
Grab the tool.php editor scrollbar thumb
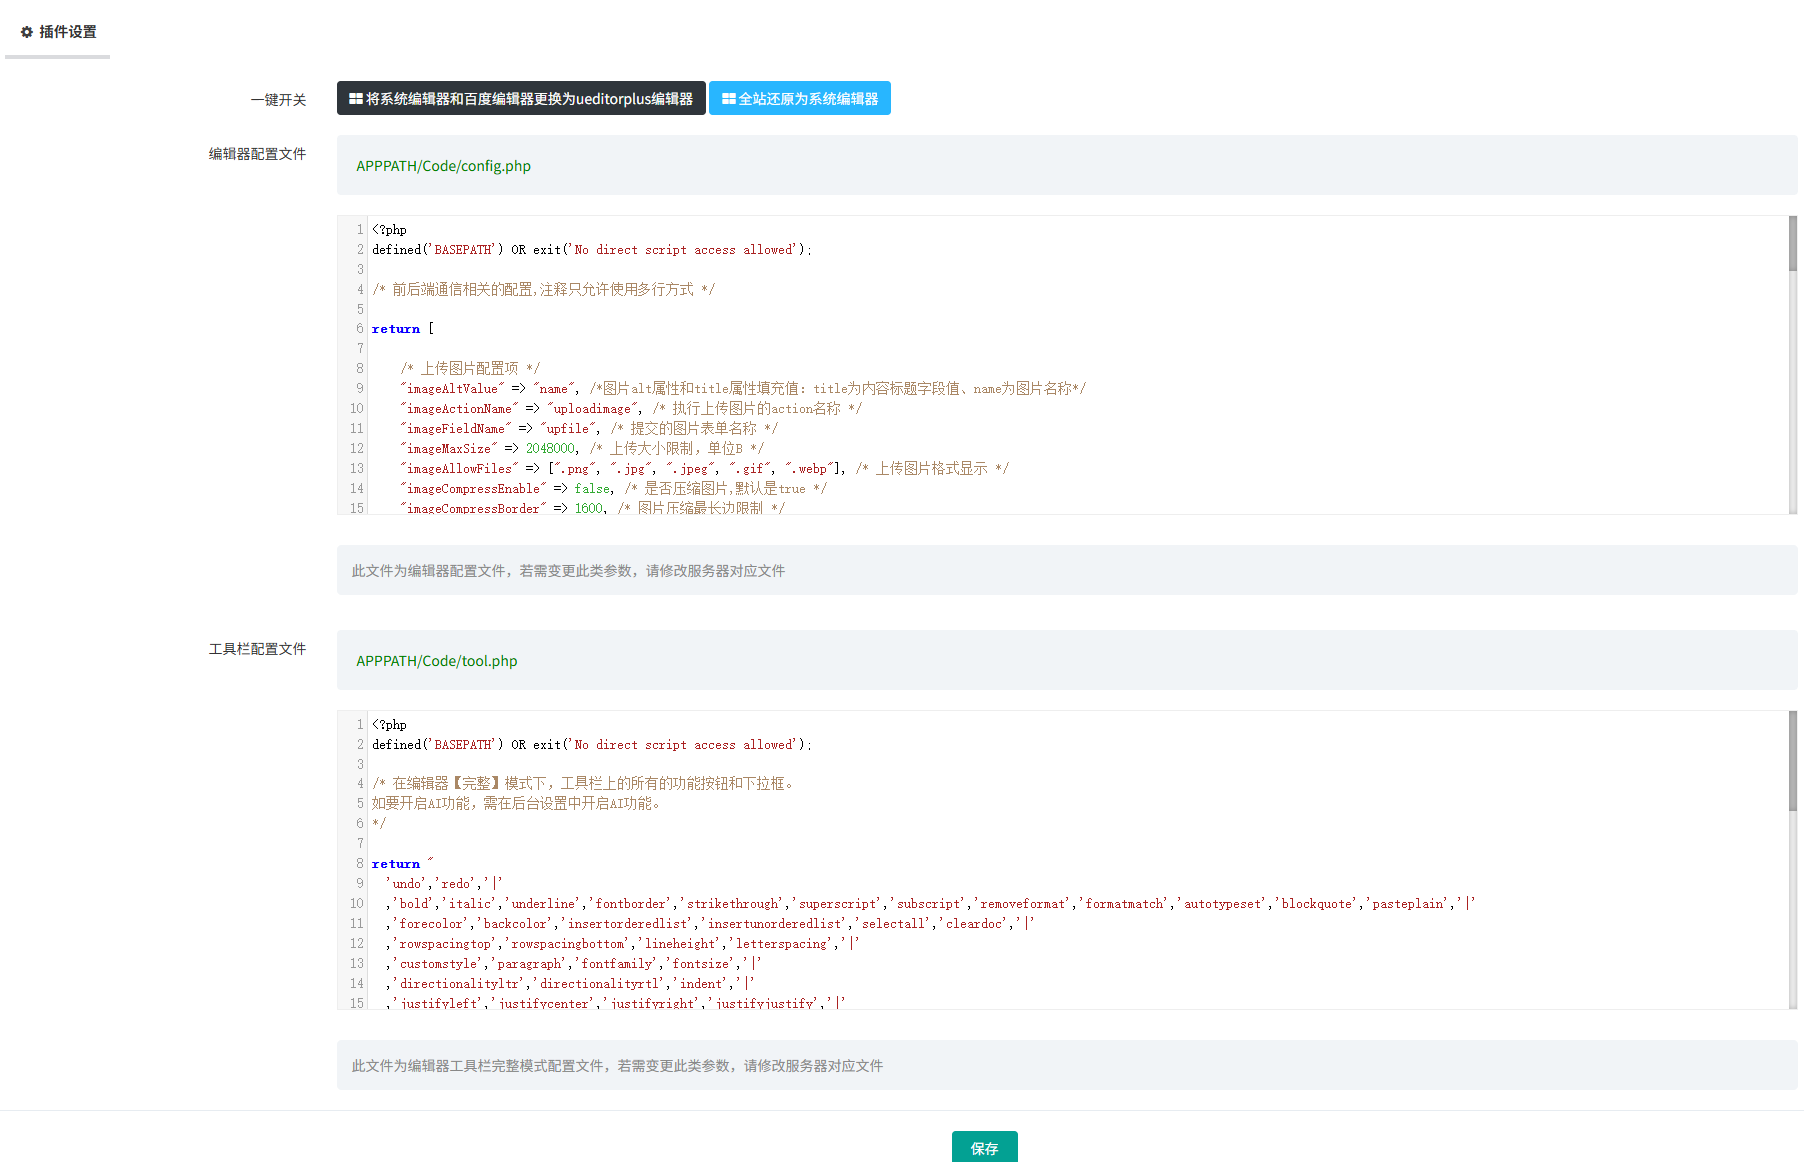(1792, 760)
